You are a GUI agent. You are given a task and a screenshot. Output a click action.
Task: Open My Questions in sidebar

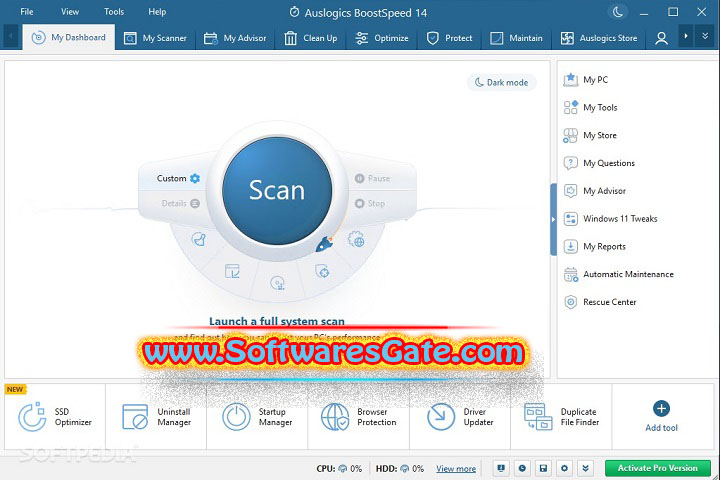[599, 163]
